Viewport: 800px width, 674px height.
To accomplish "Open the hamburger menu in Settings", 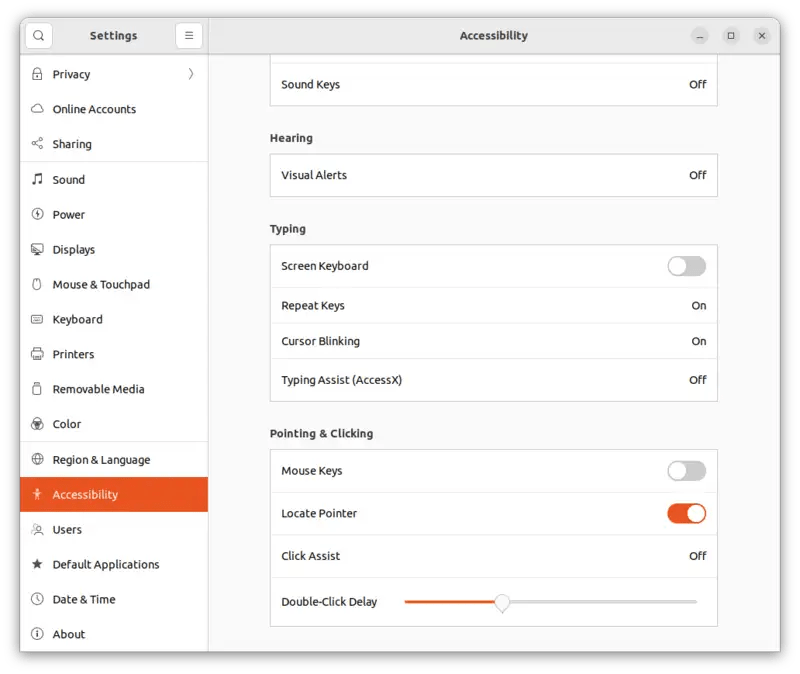I will pyautogui.click(x=188, y=35).
